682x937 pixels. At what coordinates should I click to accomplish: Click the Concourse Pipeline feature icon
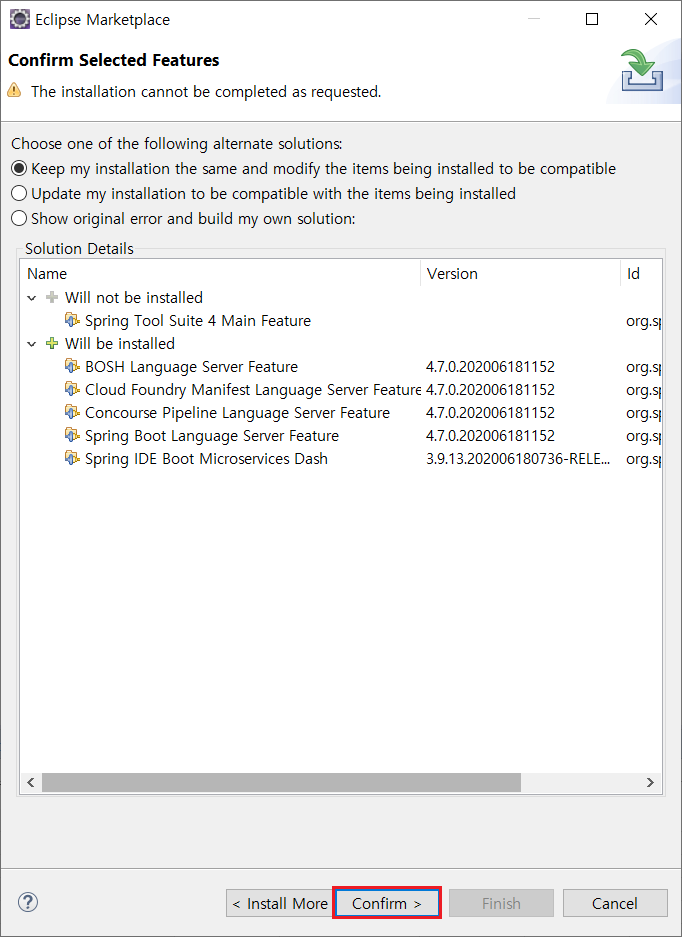[x=72, y=412]
